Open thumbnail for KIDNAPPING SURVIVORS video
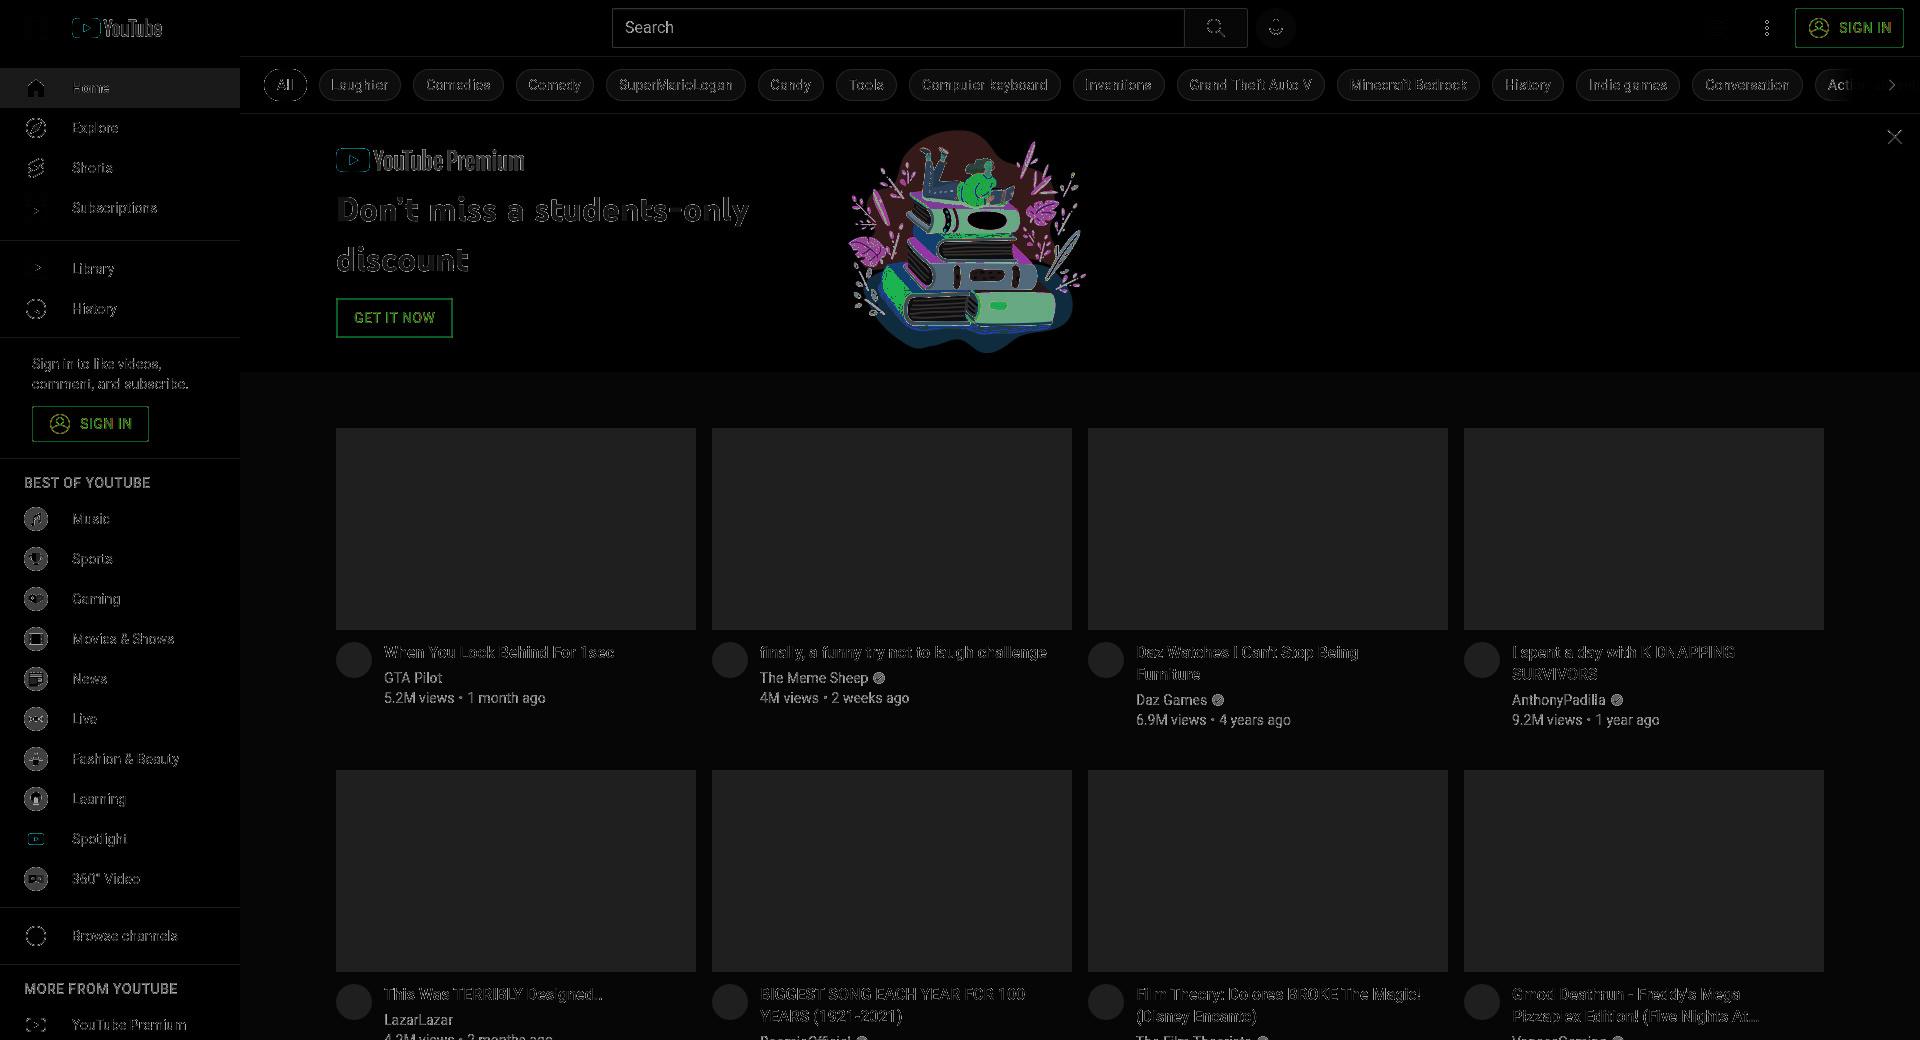Image resolution: width=1920 pixels, height=1040 pixels. click(x=1644, y=529)
